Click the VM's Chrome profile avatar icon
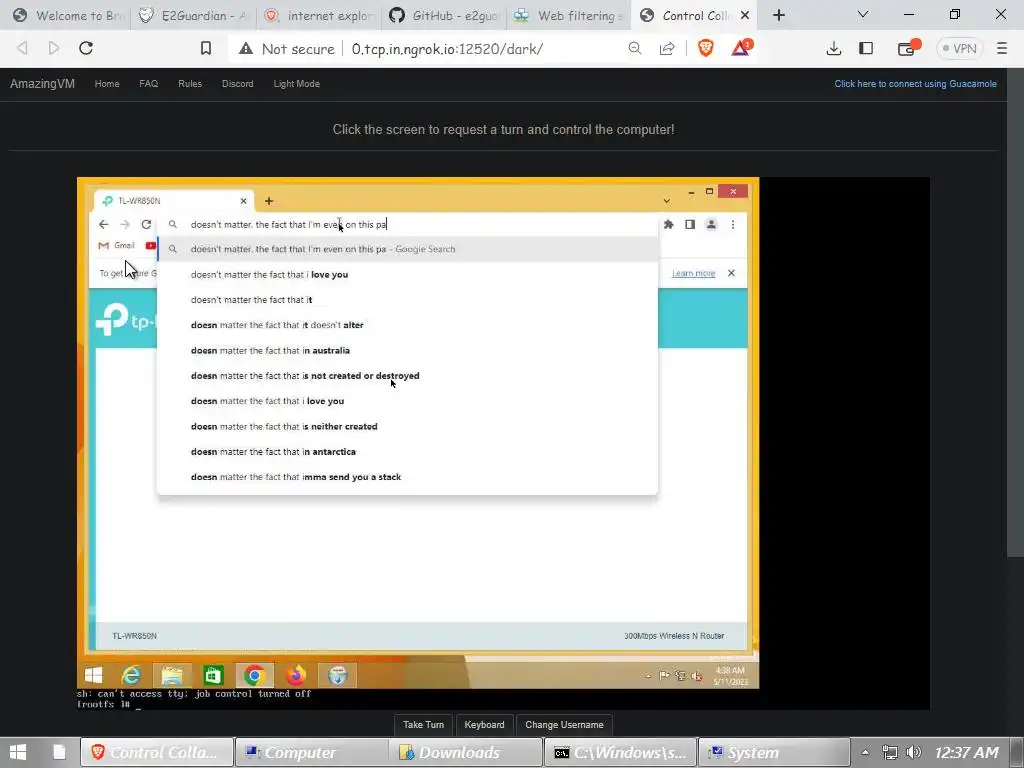This screenshot has width=1024, height=768. 711,224
